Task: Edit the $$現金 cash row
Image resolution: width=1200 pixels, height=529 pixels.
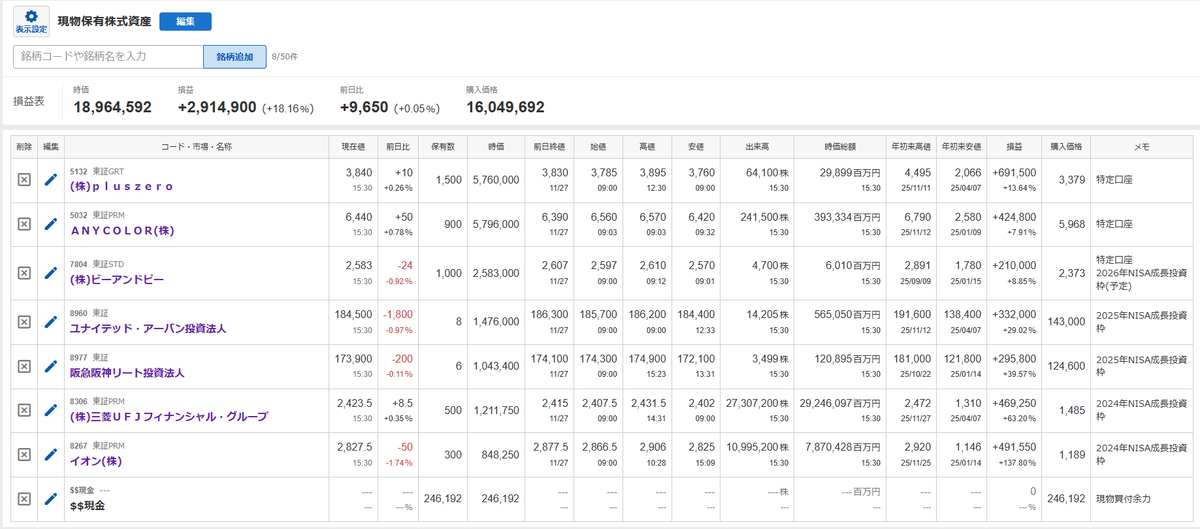Action: click(51, 498)
